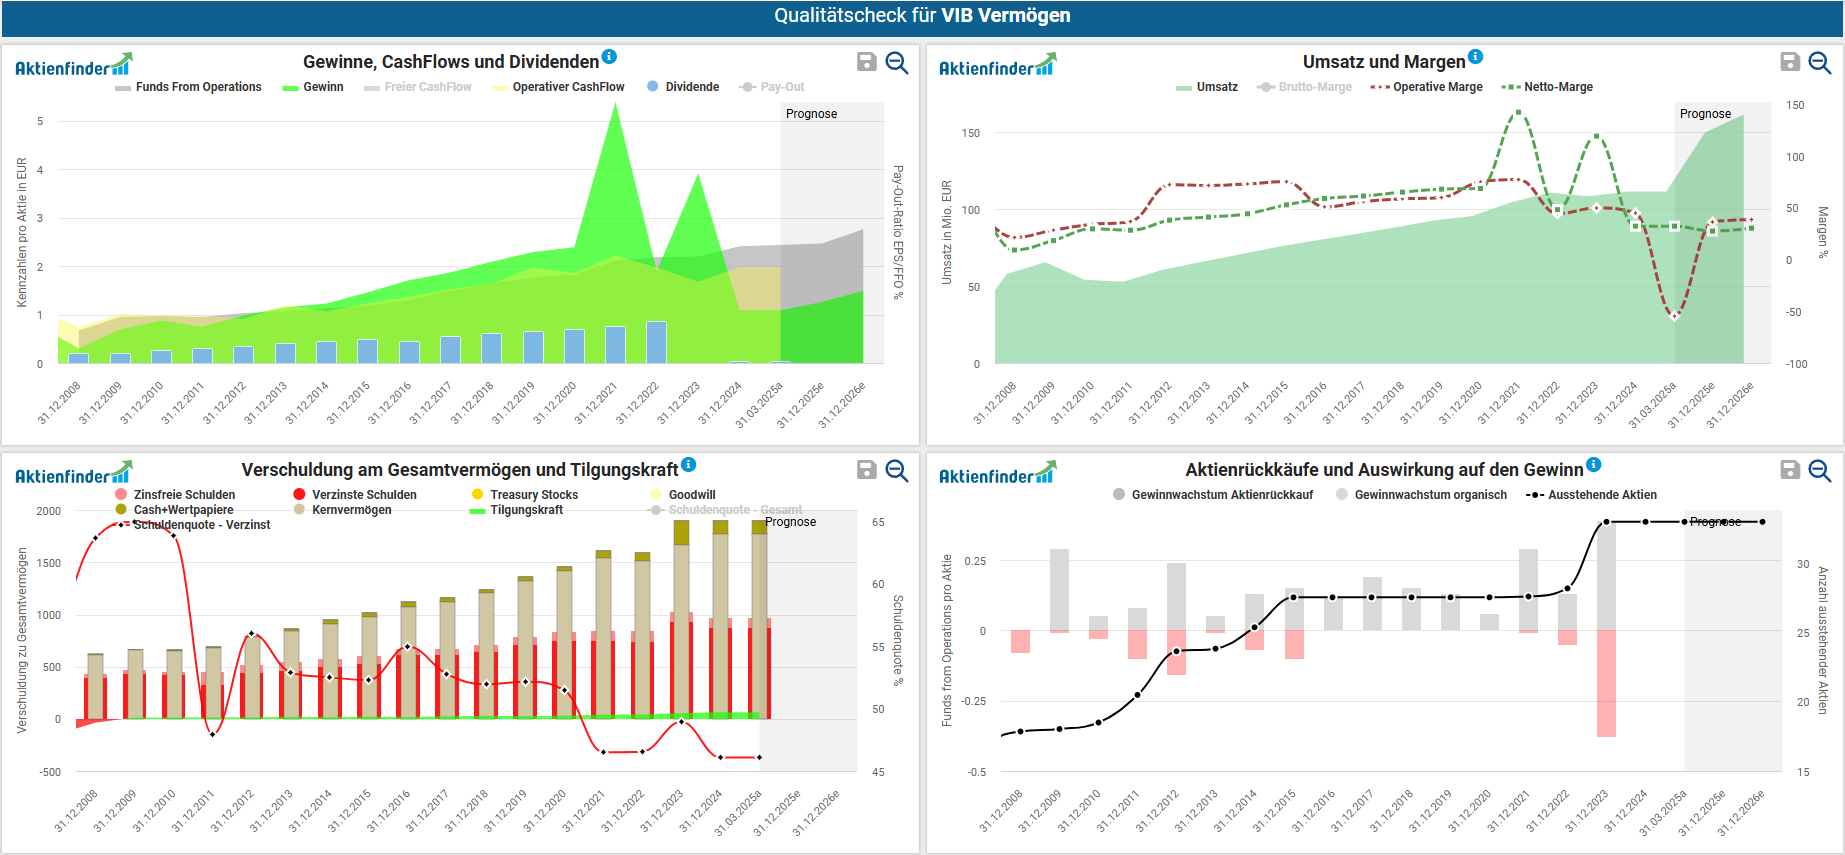Screen dimensions: 1845x855
Task: Click save icon on Umsatz und Margen chart
Action: pos(1790,62)
